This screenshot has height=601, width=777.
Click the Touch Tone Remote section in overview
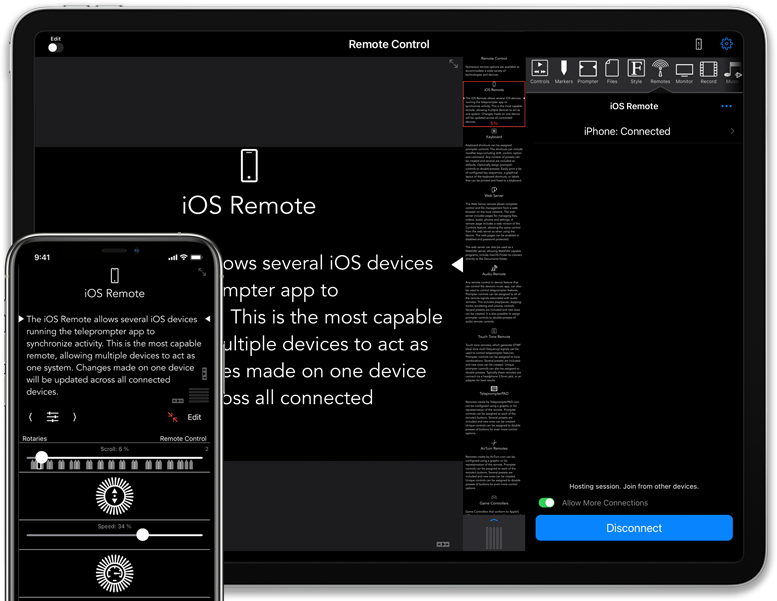(x=494, y=354)
